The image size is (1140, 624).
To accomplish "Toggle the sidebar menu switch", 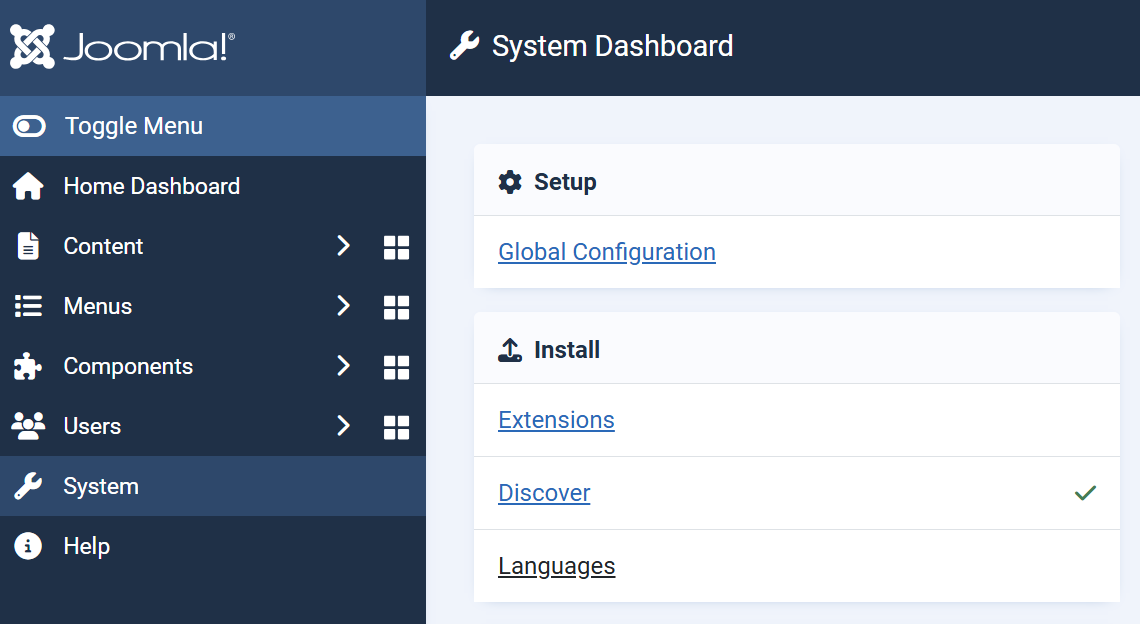I will pyautogui.click(x=29, y=126).
